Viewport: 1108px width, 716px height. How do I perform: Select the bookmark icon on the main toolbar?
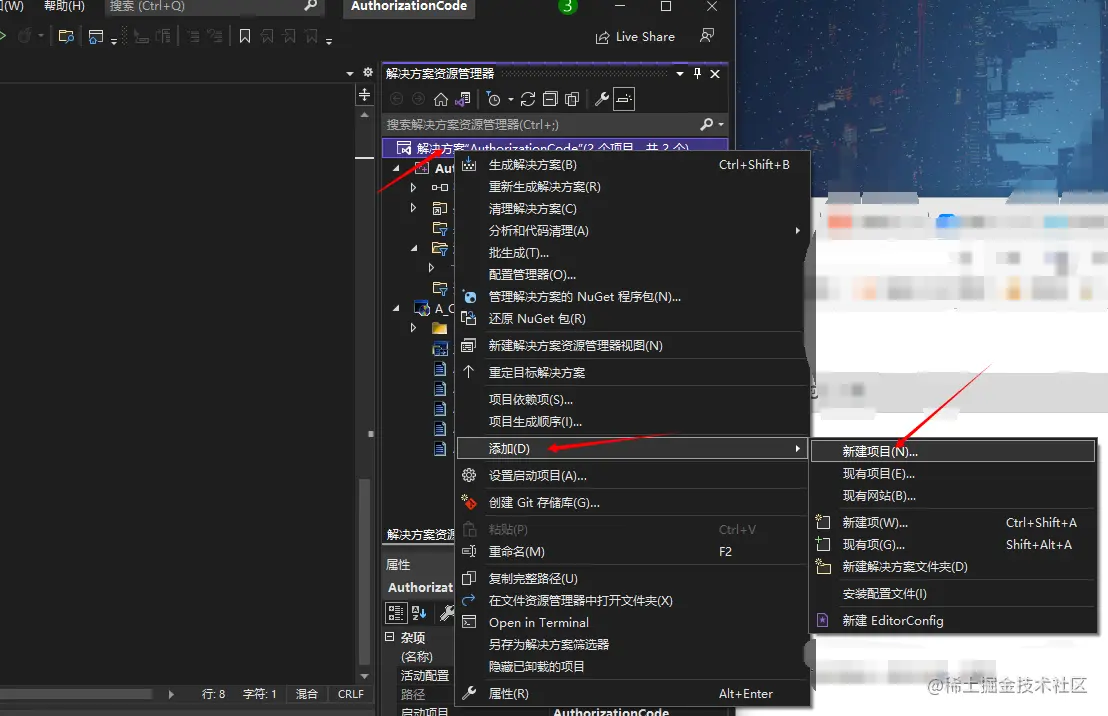coord(245,37)
